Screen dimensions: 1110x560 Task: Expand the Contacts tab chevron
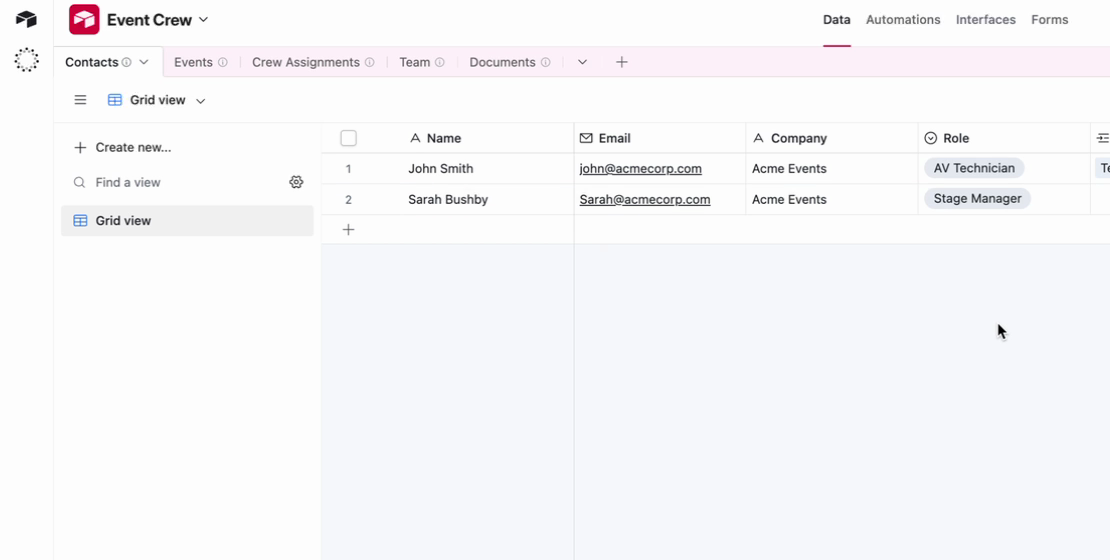(144, 62)
